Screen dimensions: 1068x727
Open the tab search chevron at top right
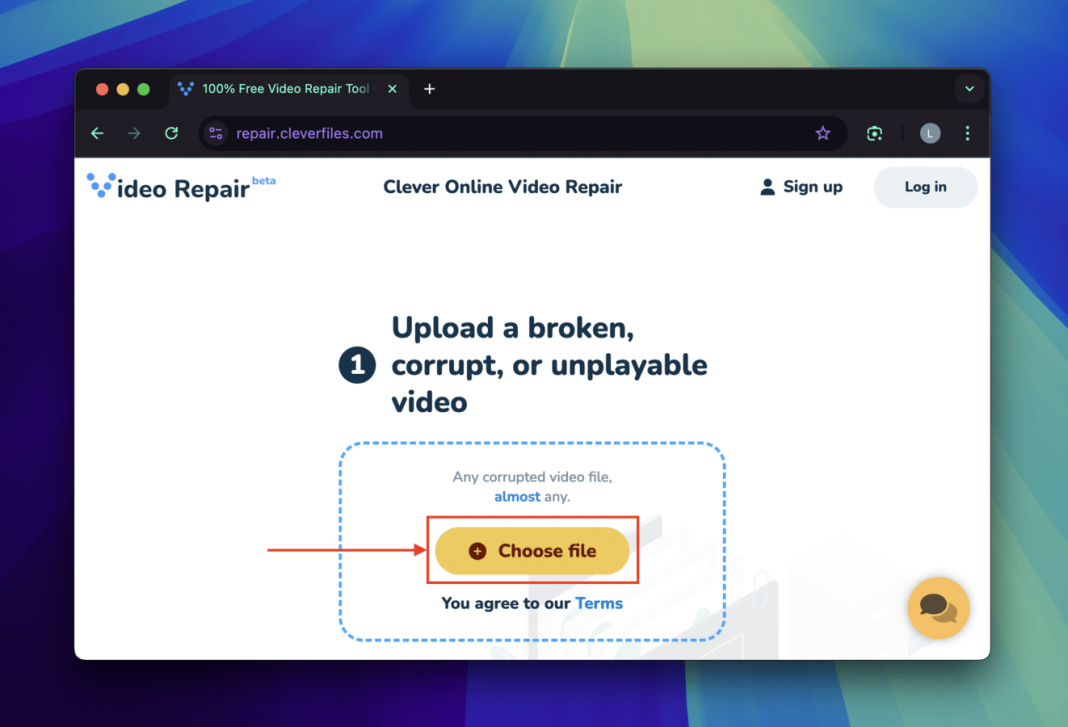(x=969, y=88)
